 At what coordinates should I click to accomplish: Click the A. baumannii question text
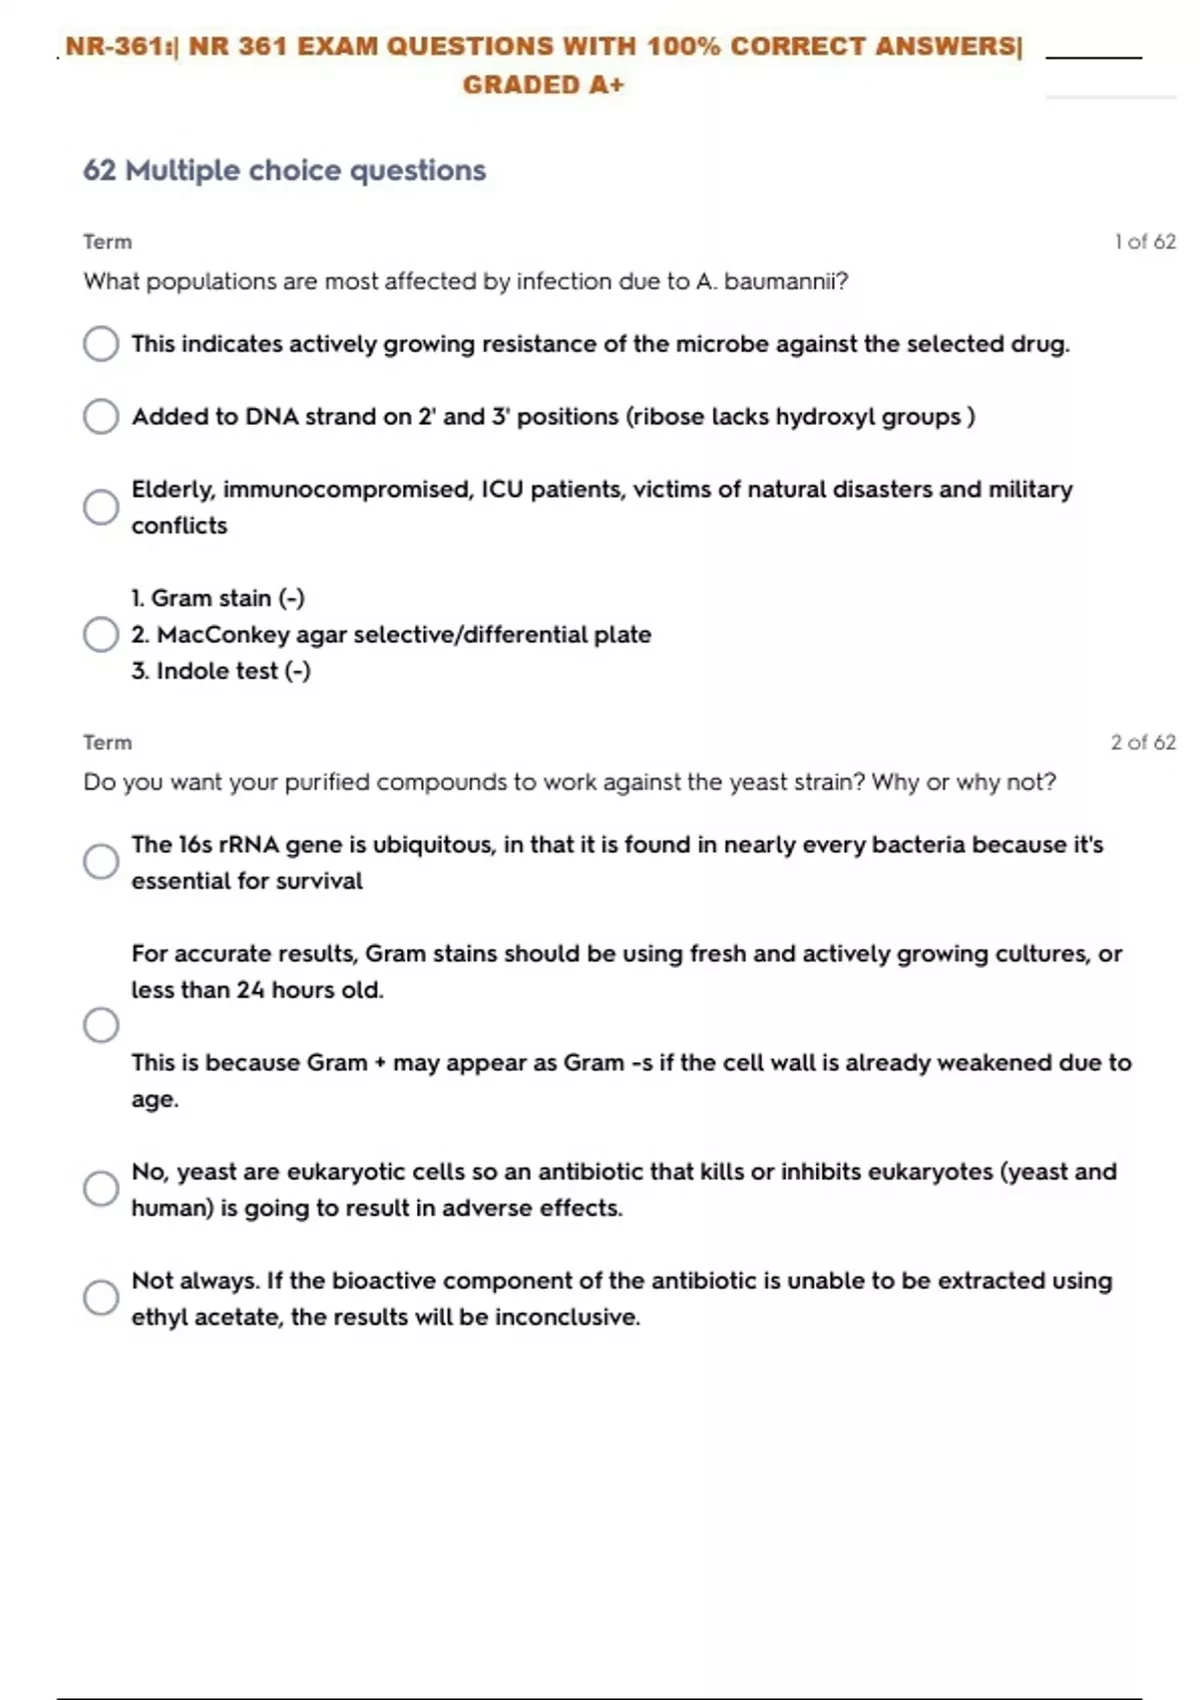pos(466,282)
